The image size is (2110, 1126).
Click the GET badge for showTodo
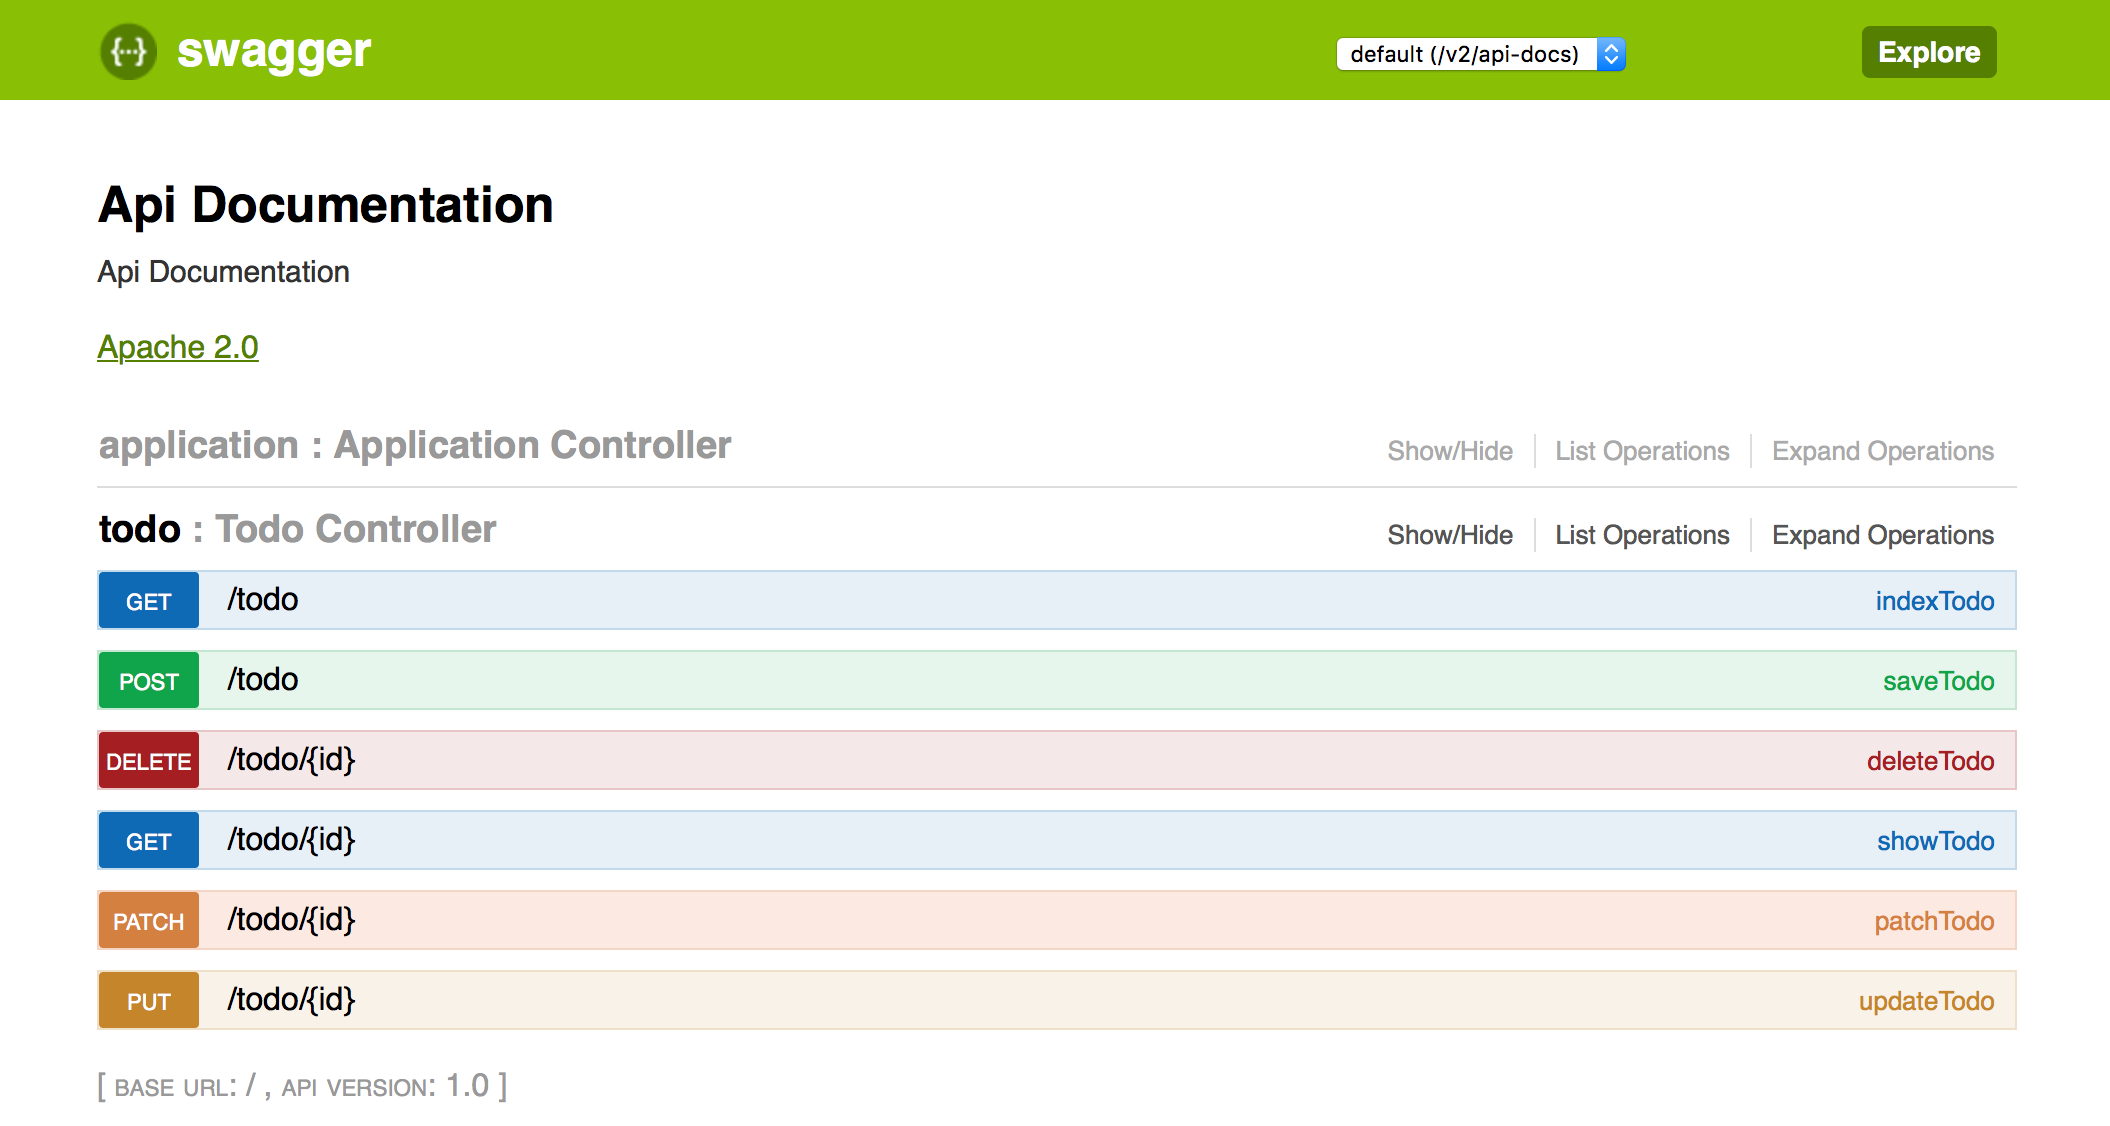(x=149, y=841)
